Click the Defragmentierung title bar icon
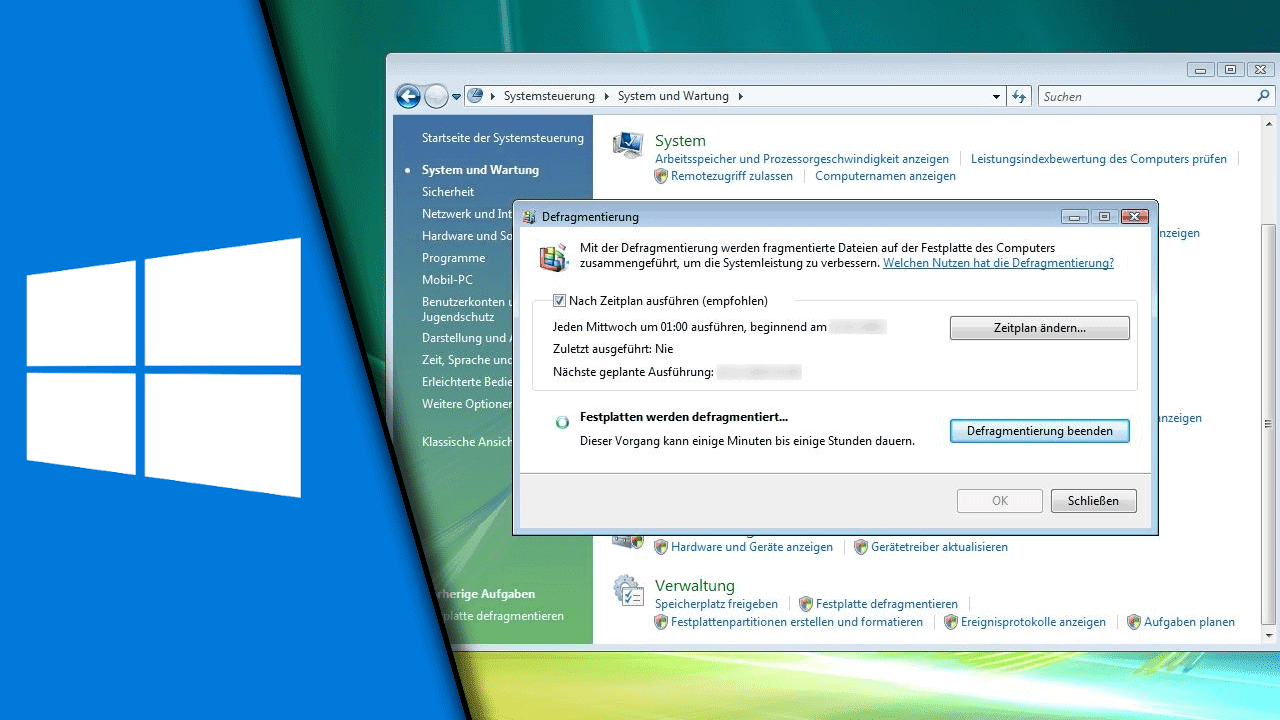Image resolution: width=1280 pixels, height=720 pixels. pyautogui.click(x=529, y=216)
